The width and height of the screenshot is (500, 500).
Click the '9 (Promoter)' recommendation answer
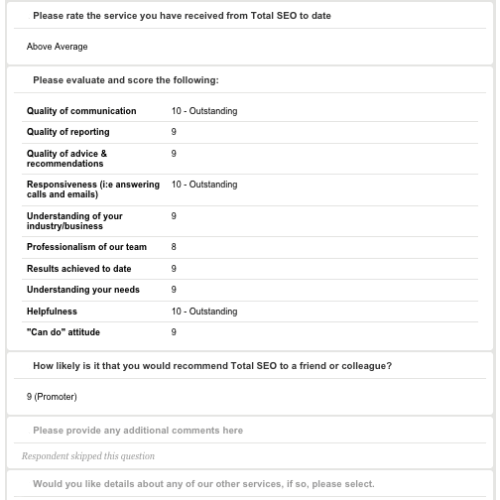[52, 397]
